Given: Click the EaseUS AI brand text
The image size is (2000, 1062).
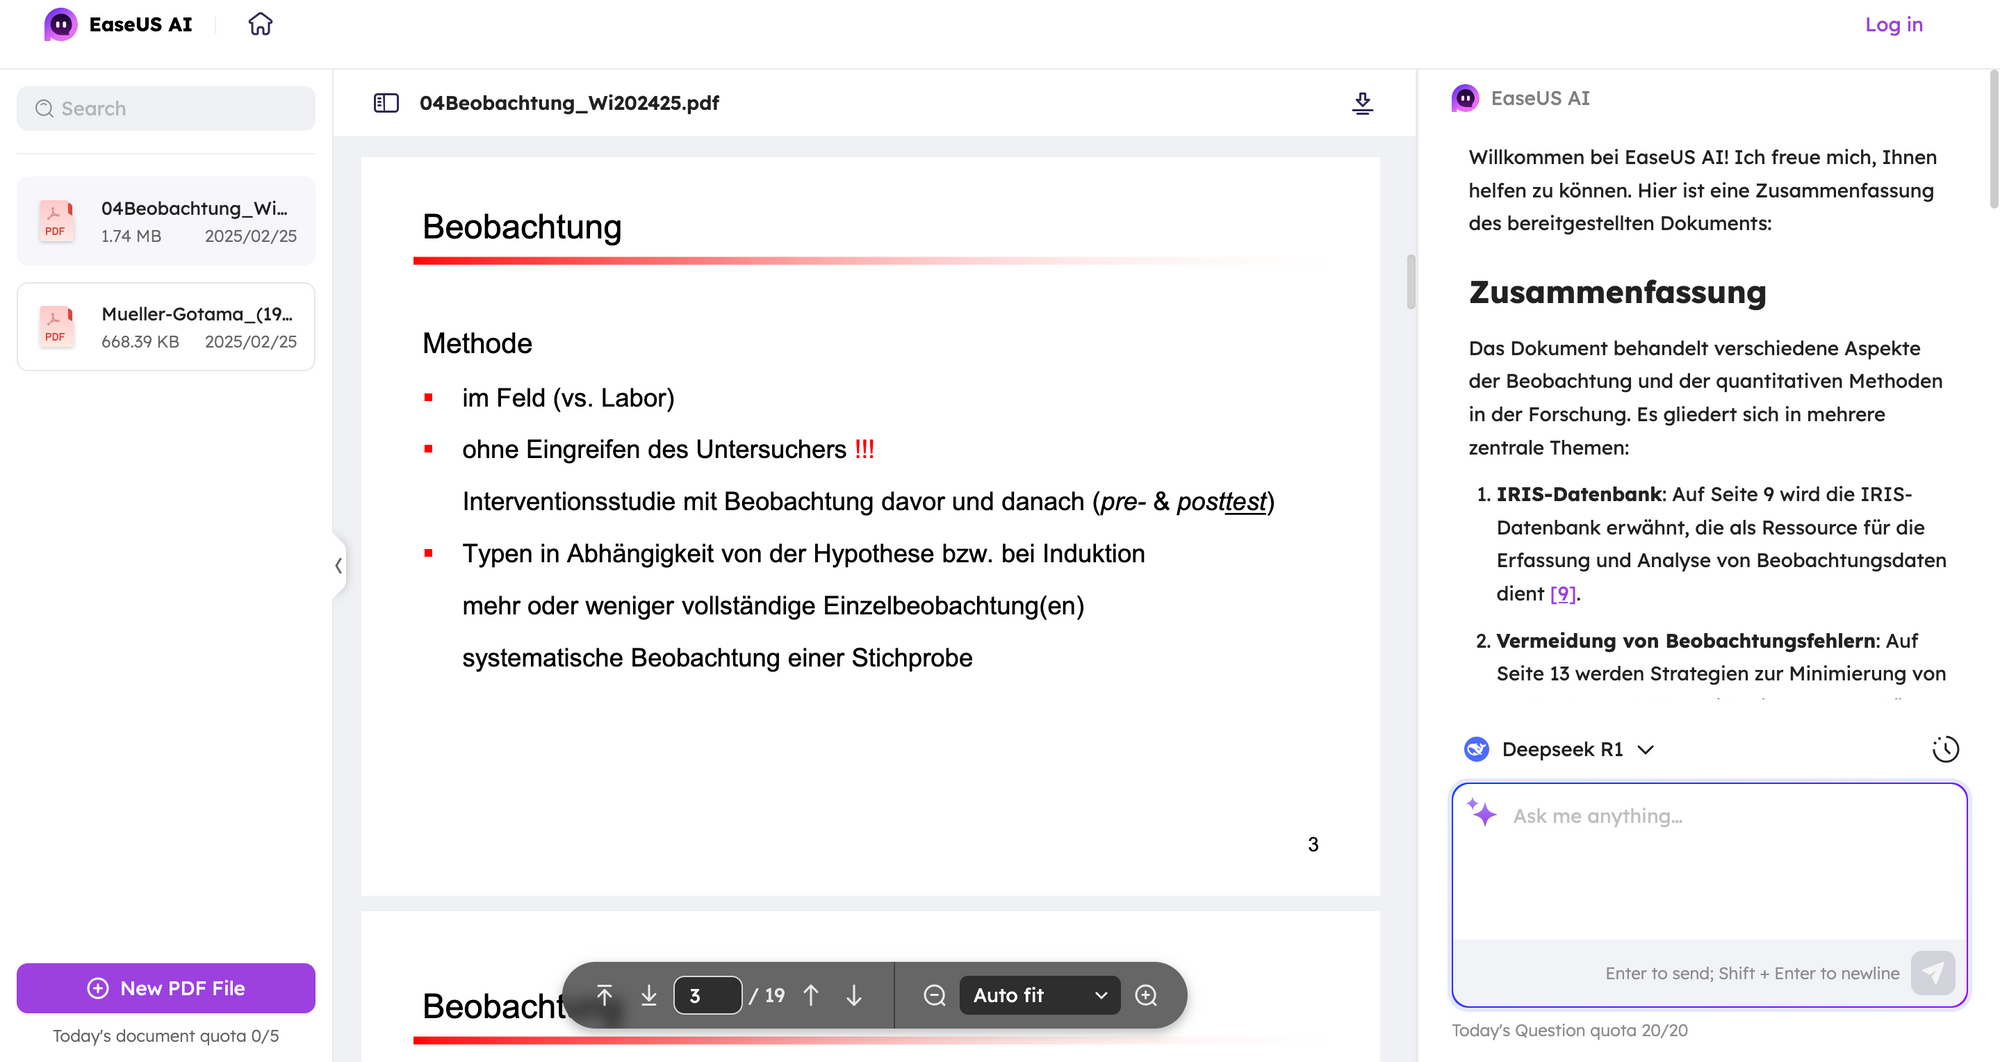Looking at the screenshot, I should [140, 24].
